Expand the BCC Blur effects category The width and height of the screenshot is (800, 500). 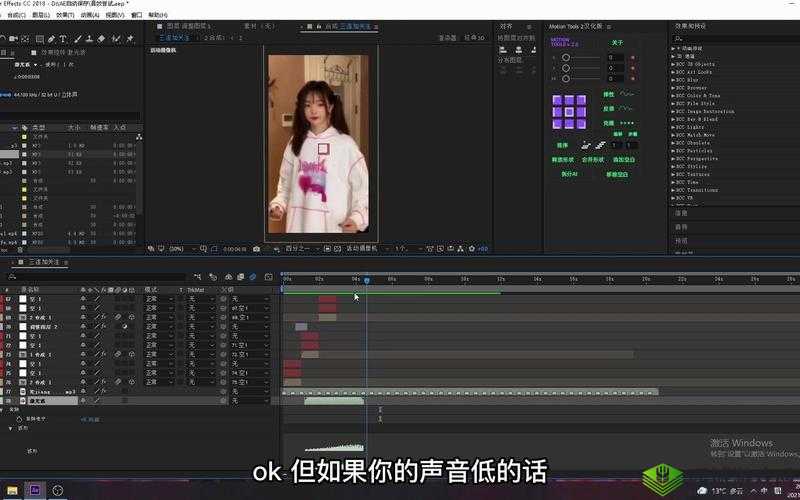click(x=674, y=80)
